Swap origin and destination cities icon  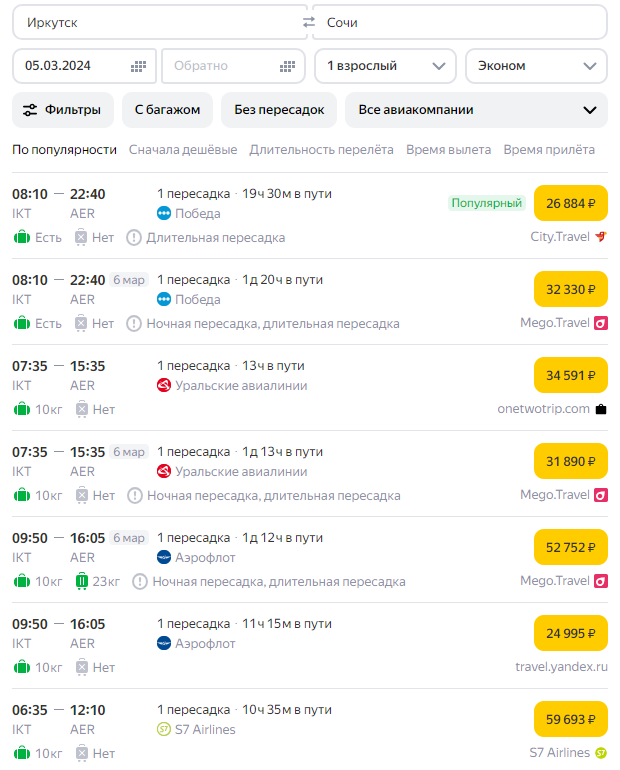(x=309, y=22)
